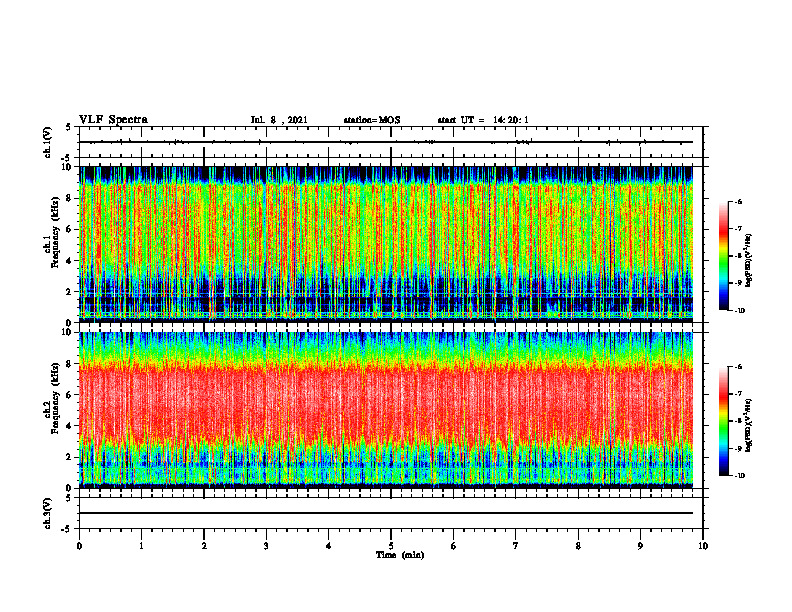Click the "-10" label on the ch.2 color bar
Image resolution: width=792 pixels, height=612 pixels.
click(x=740, y=476)
